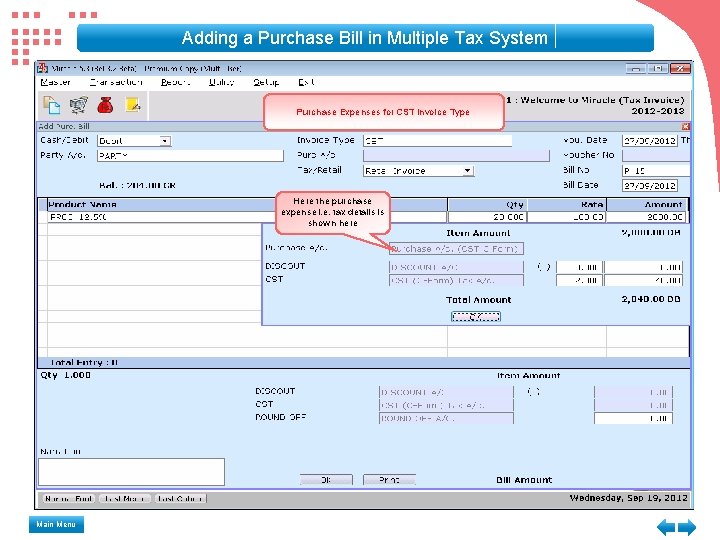Expand the Cash/Debit dropdown
The width and height of the screenshot is (720, 540).
(x=165, y=141)
